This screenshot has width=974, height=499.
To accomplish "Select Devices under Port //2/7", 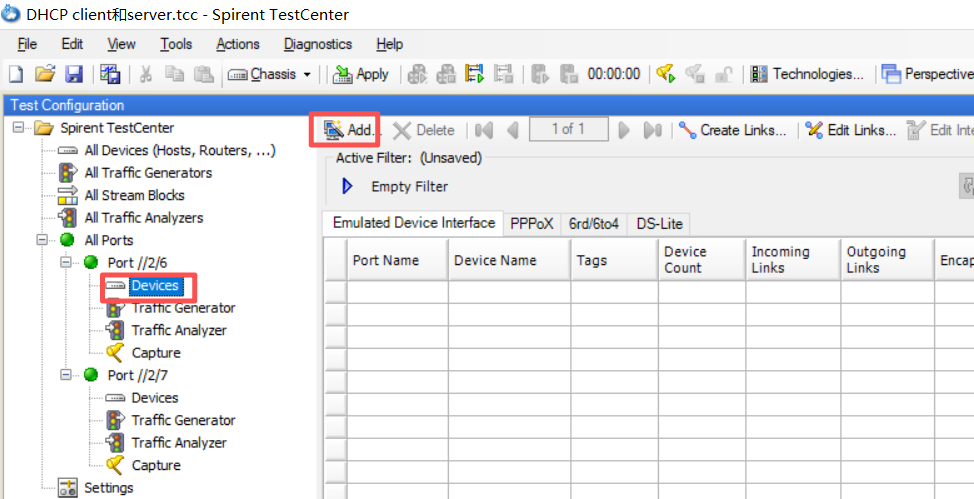I will tap(155, 398).
